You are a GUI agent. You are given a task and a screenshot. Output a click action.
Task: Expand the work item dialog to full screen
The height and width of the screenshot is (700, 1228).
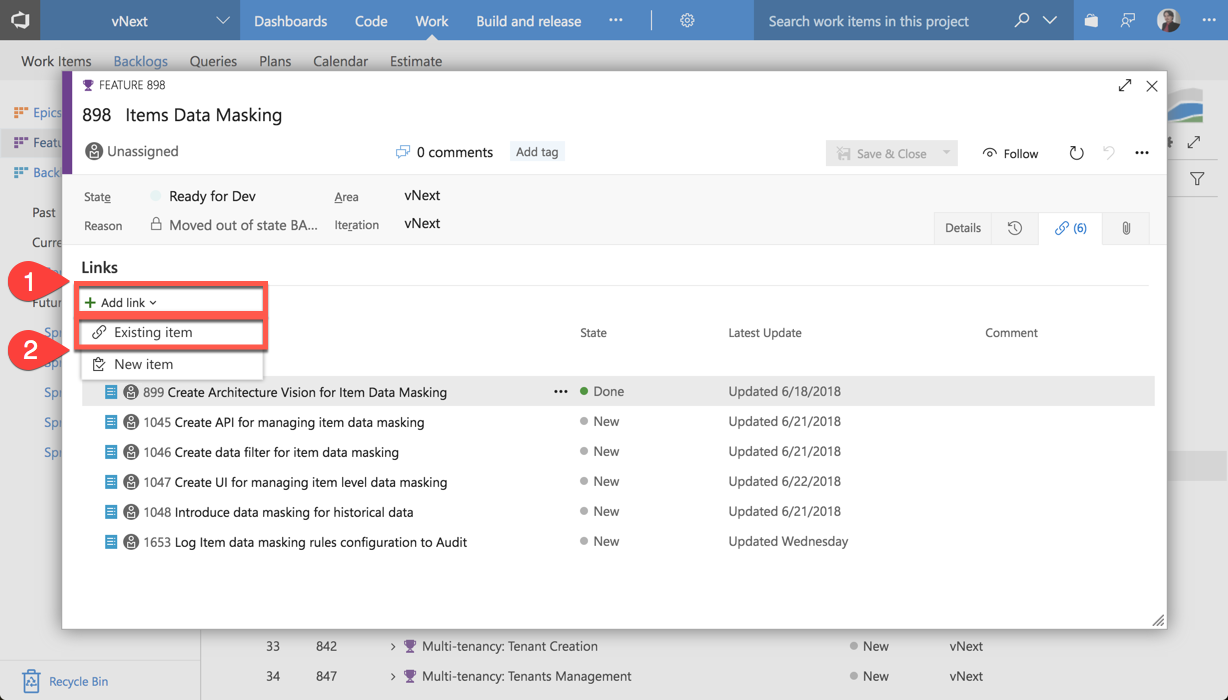coord(1125,86)
